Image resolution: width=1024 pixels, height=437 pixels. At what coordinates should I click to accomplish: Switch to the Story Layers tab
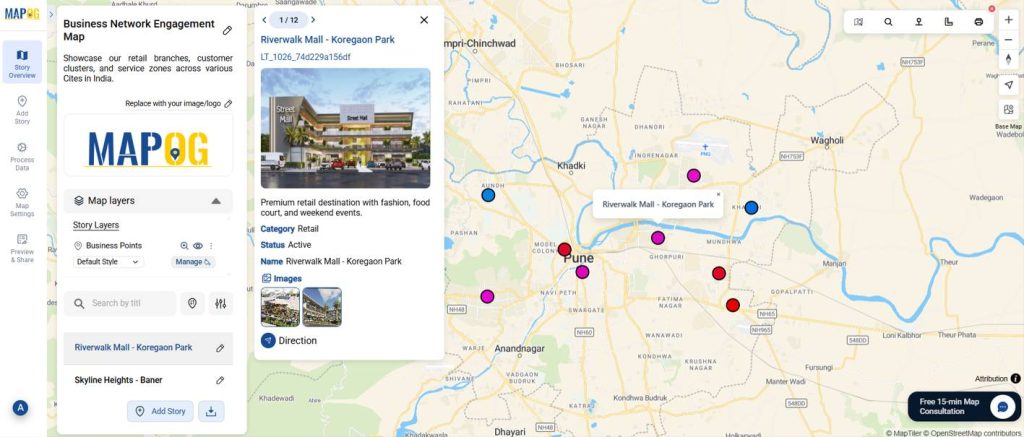coord(96,225)
